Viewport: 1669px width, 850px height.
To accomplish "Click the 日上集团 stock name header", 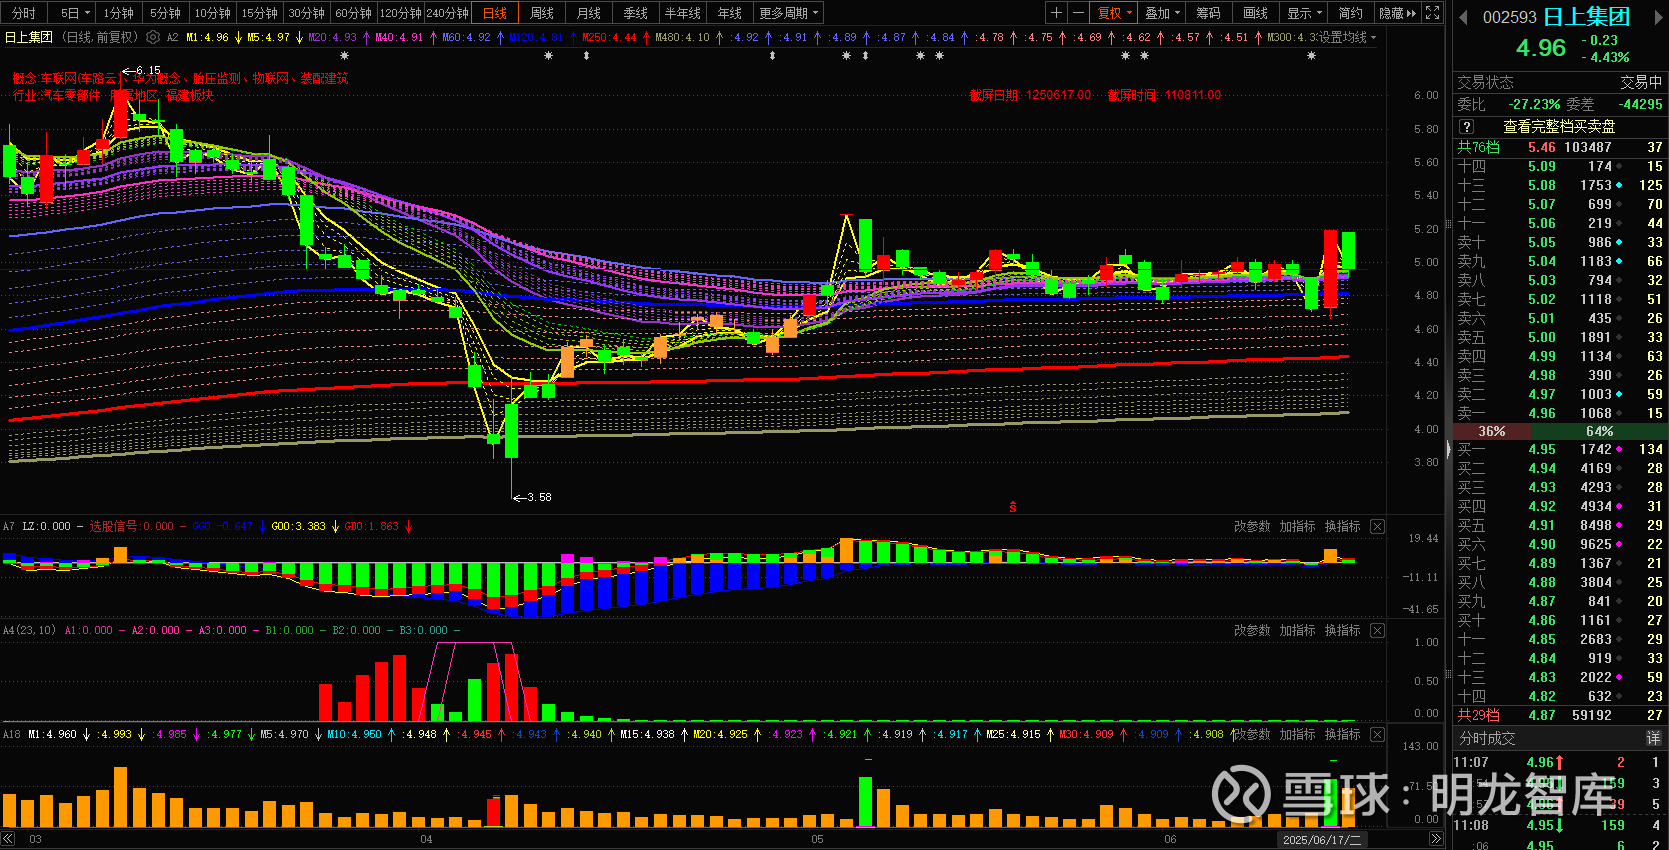I will click(x=1586, y=17).
